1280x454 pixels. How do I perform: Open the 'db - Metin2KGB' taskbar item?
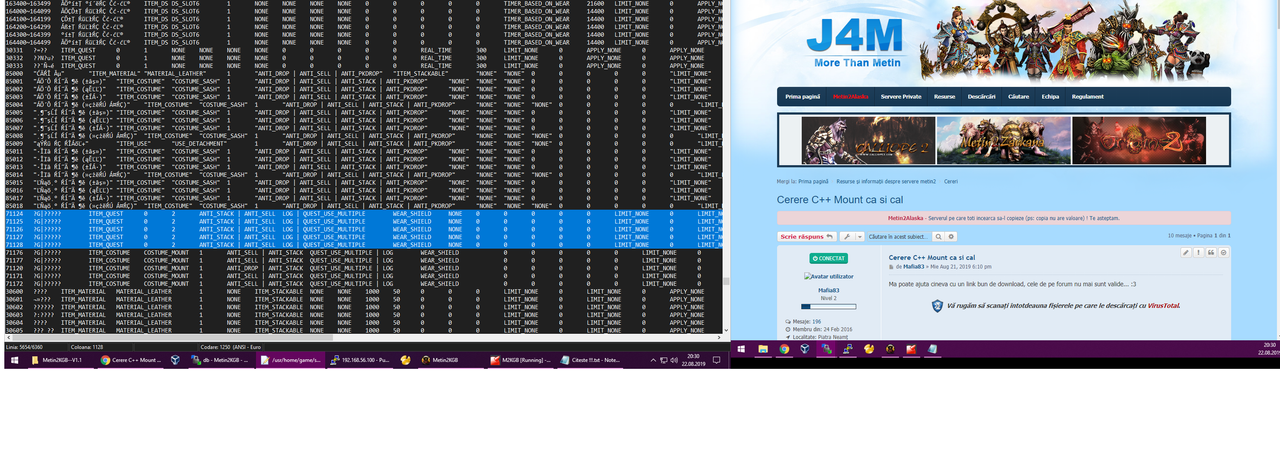221,360
